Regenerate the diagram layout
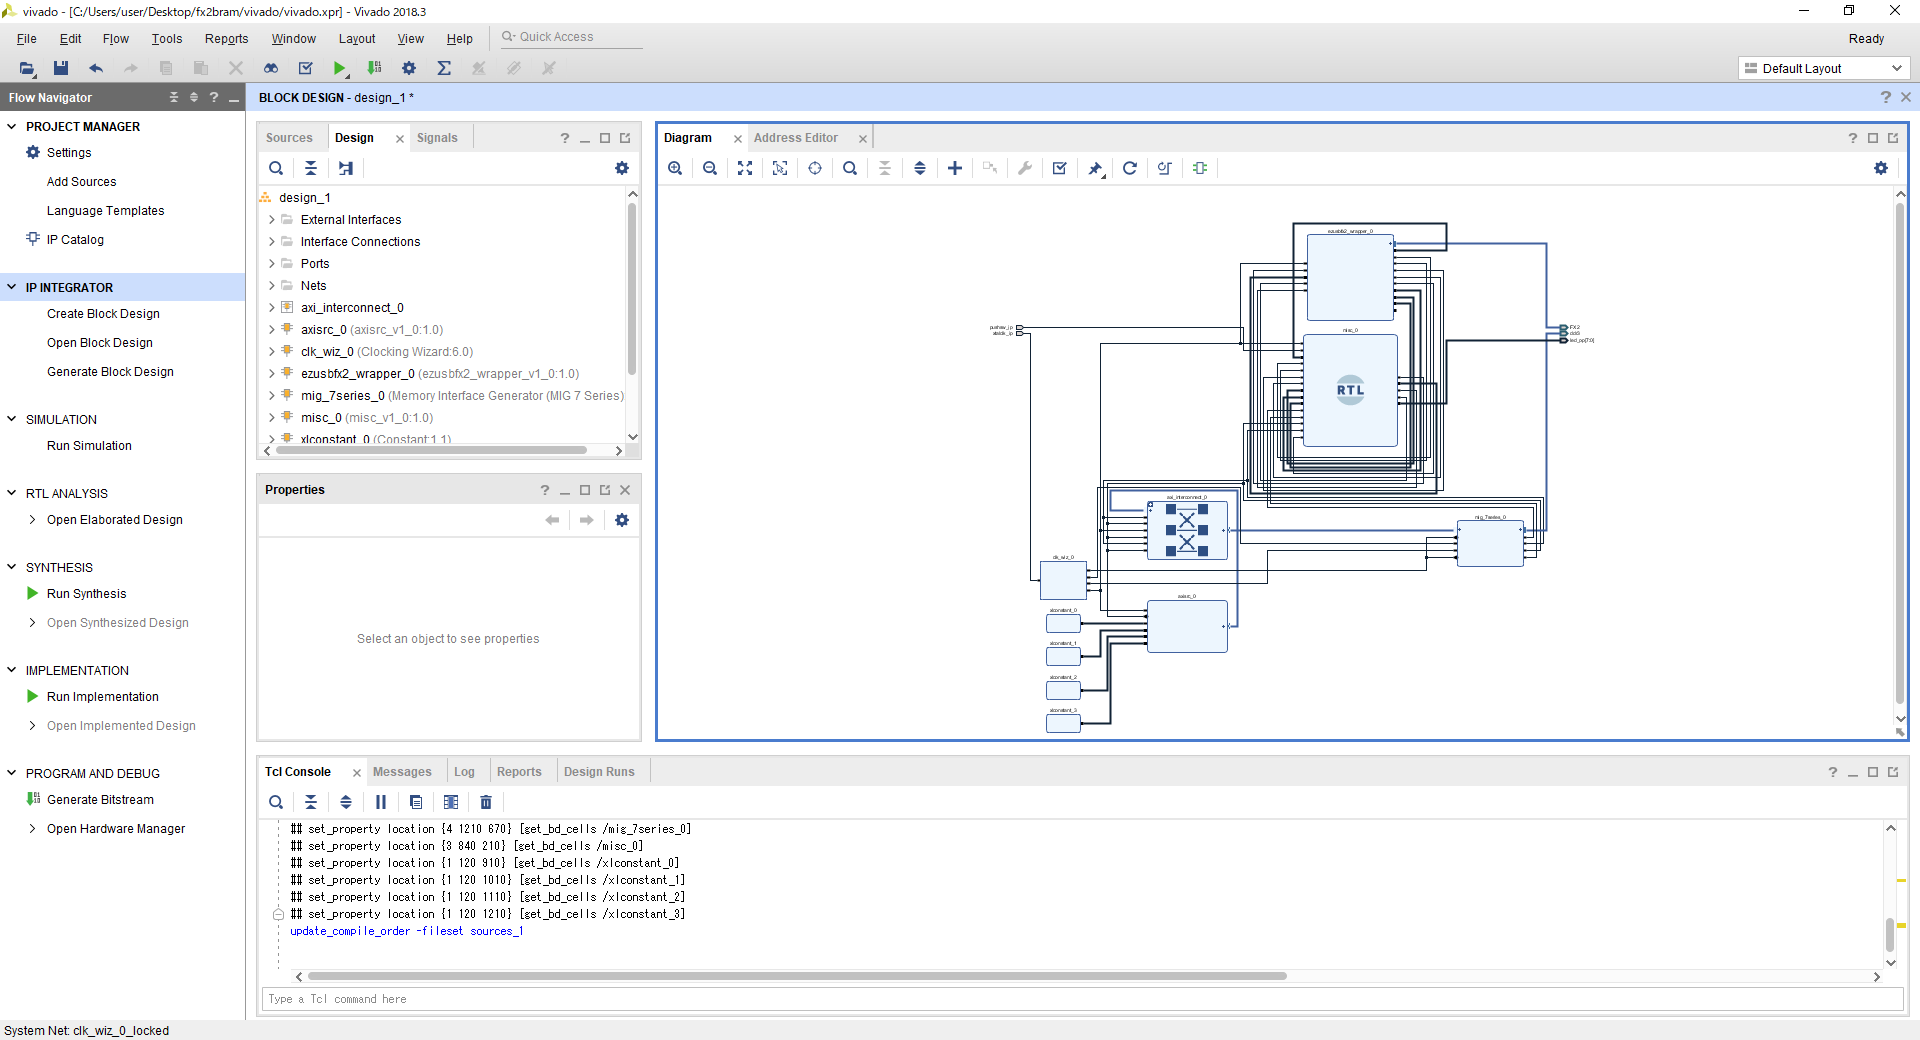Viewport: 1920px width, 1040px height. tap(1130, 168)
